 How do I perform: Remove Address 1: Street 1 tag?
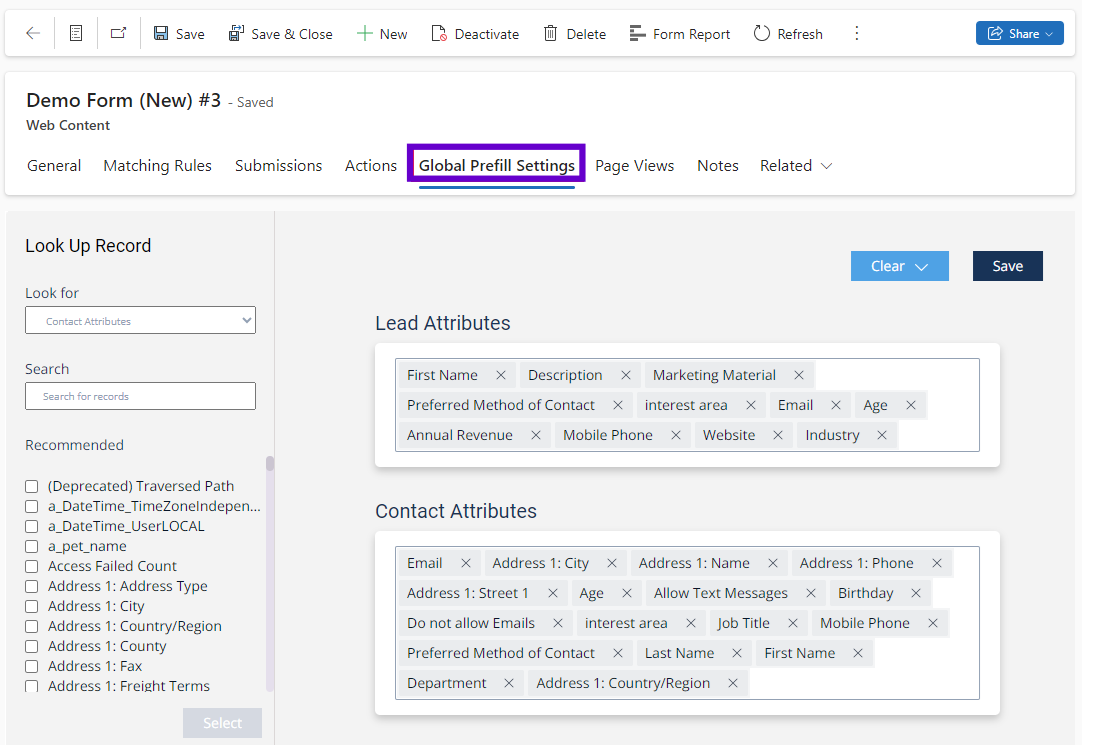552,593
